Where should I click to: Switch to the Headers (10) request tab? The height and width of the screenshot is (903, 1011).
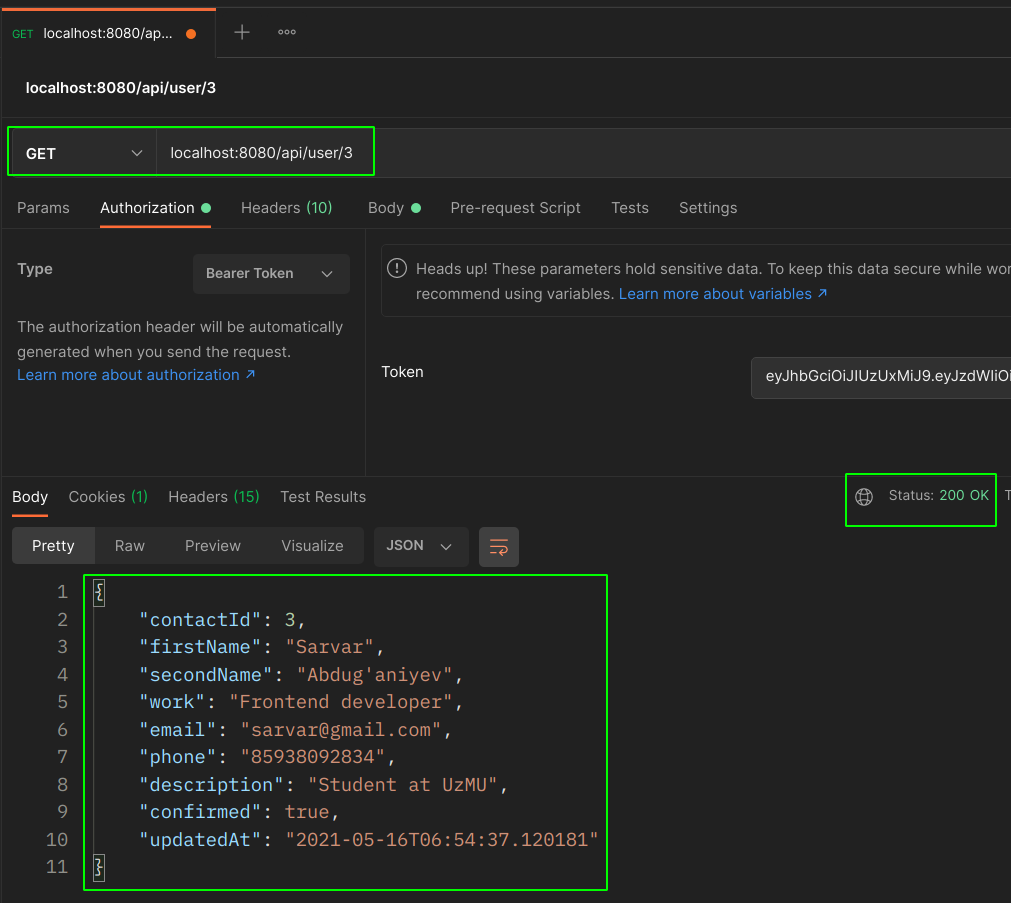point(286,207)
